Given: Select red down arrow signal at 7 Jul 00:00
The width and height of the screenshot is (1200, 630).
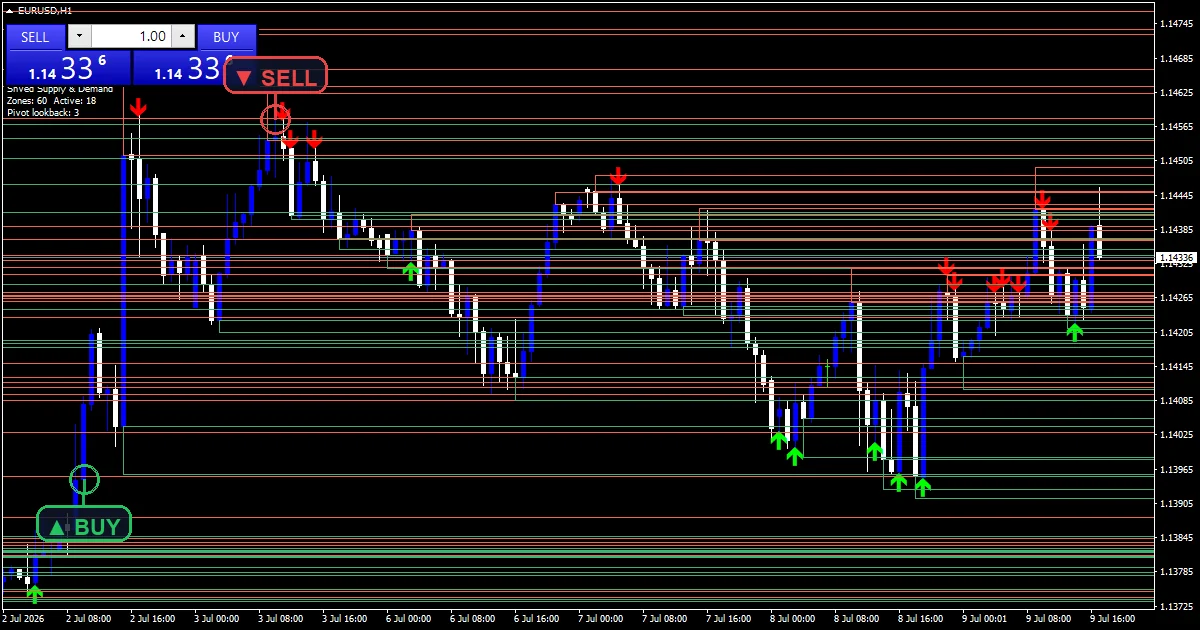Looking at the screenshot, I should point(618,177).
